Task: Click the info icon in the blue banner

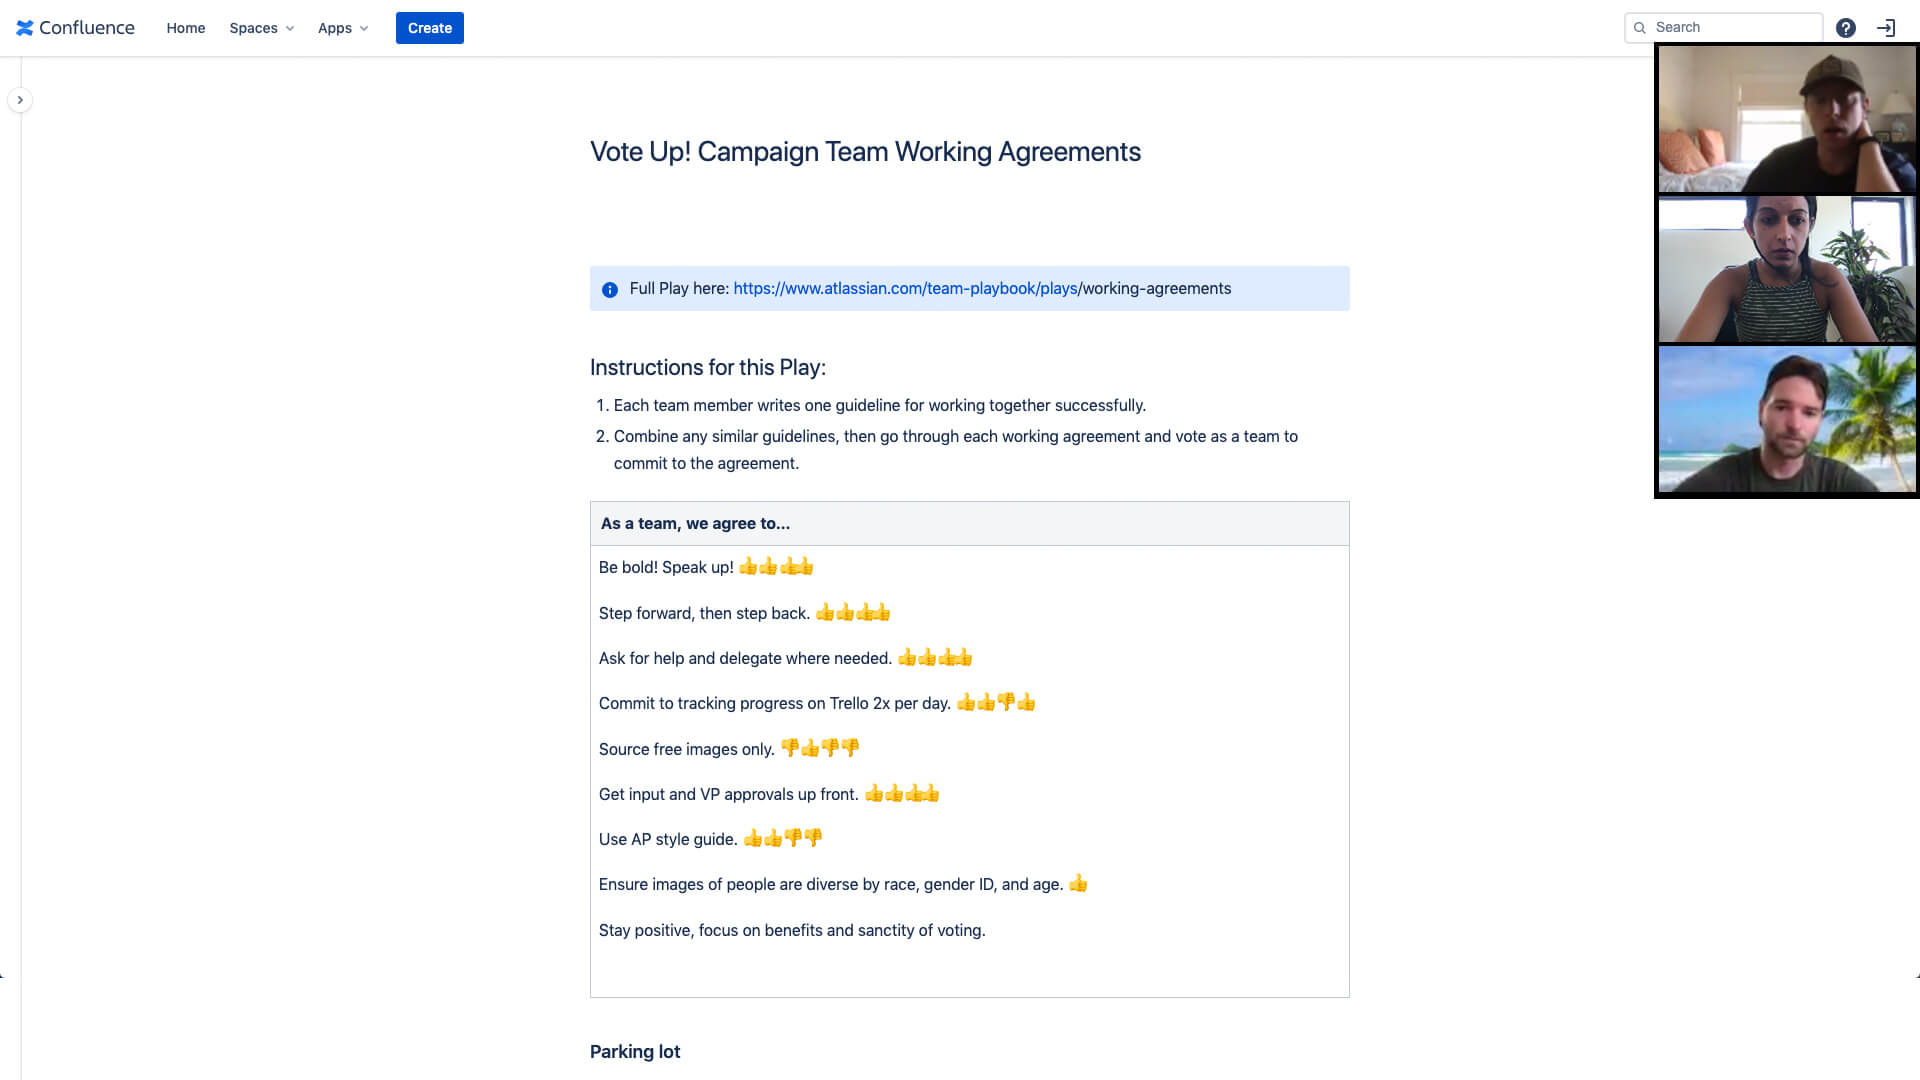Action: [611, 289]
